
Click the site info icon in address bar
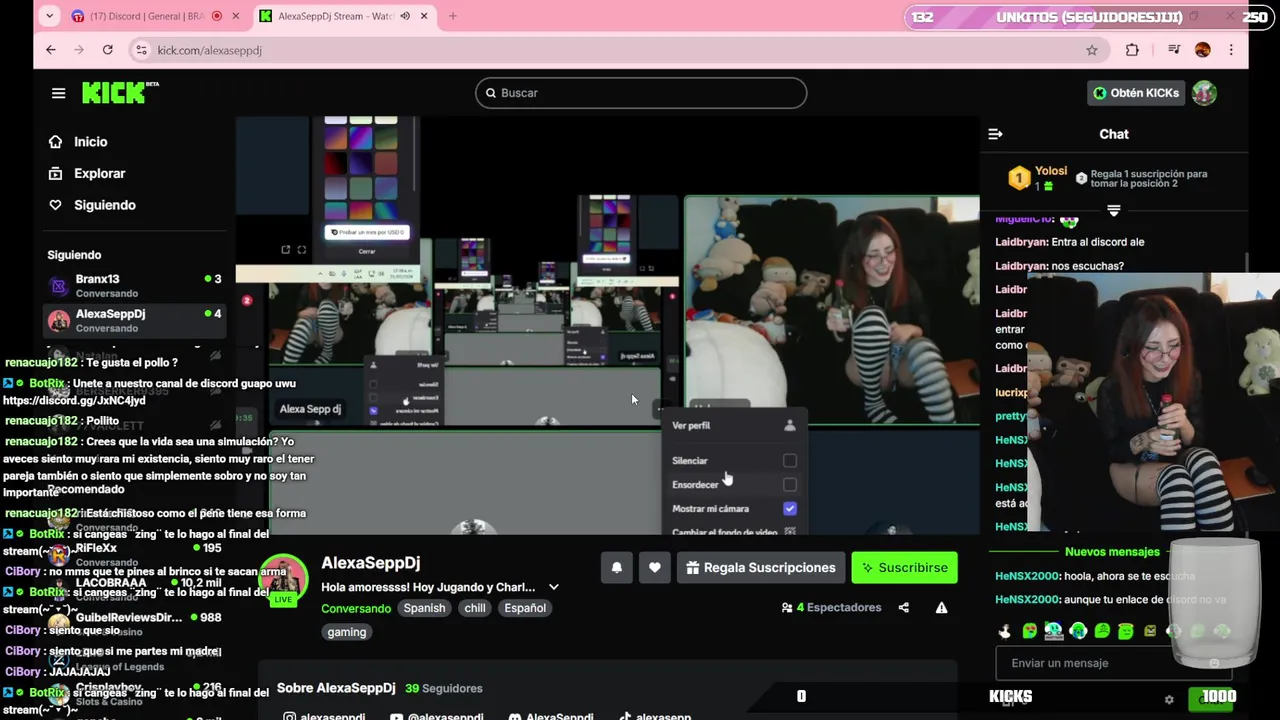point(142,50)
